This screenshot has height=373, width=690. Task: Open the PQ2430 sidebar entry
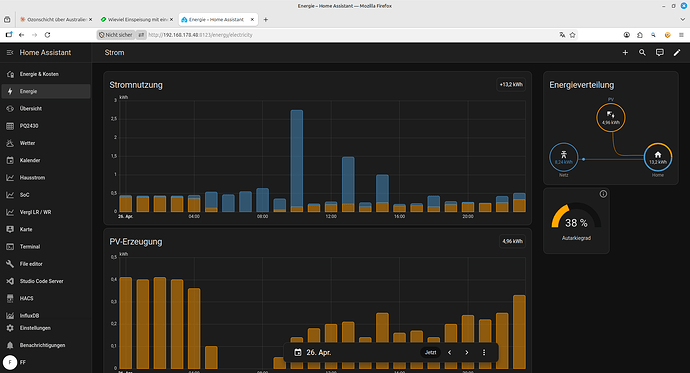click(x=46, y=126)
